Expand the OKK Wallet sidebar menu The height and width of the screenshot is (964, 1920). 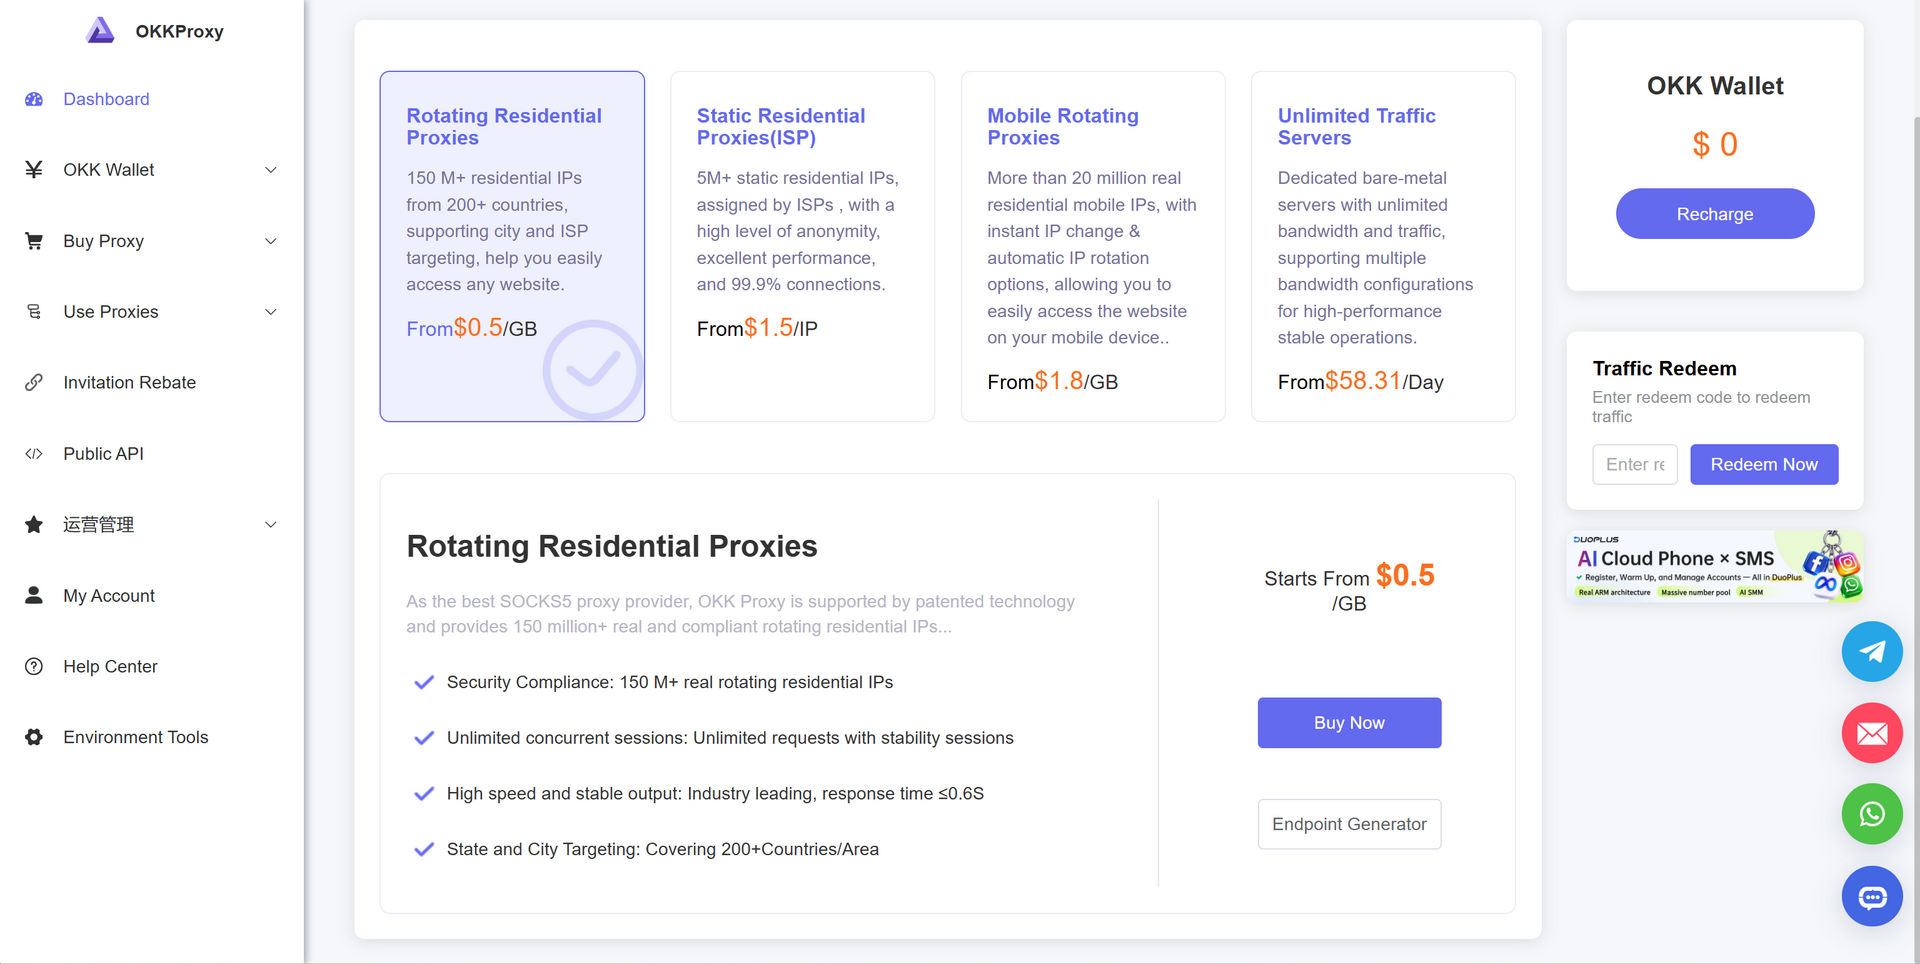tap(151, 170)
